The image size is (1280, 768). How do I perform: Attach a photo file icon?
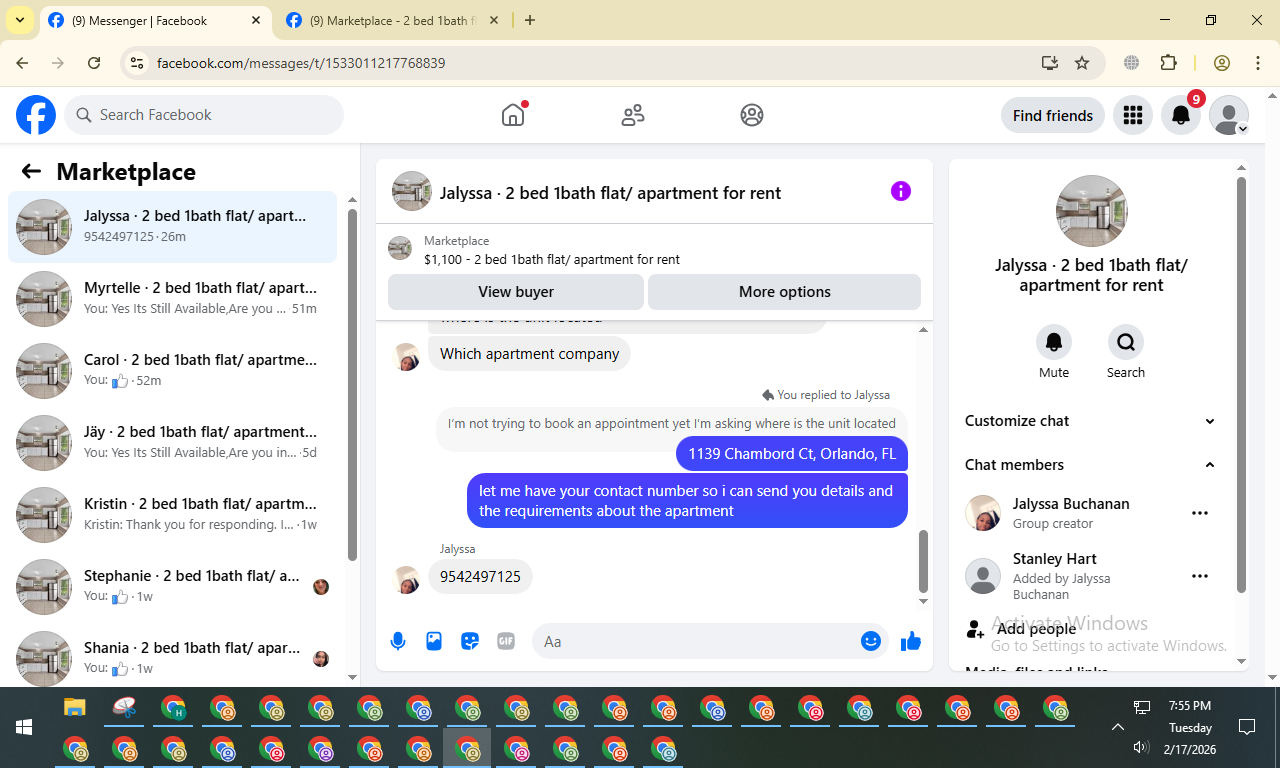point(434,641)
